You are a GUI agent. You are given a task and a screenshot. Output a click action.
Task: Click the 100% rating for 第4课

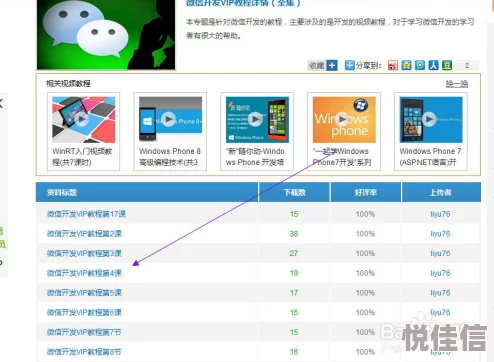pos(365,273)
